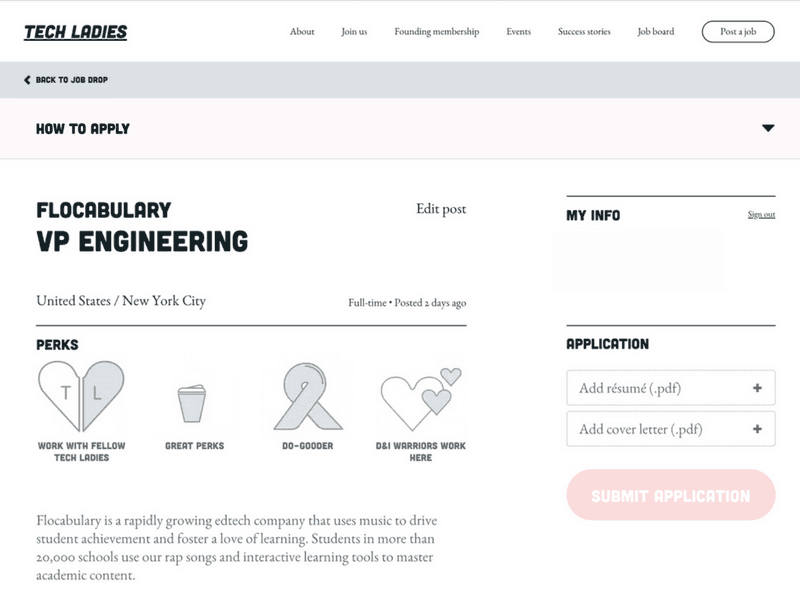Expand the How to Apply section header
The width and height of the screenshot is (800, 600).
(400, 128)
